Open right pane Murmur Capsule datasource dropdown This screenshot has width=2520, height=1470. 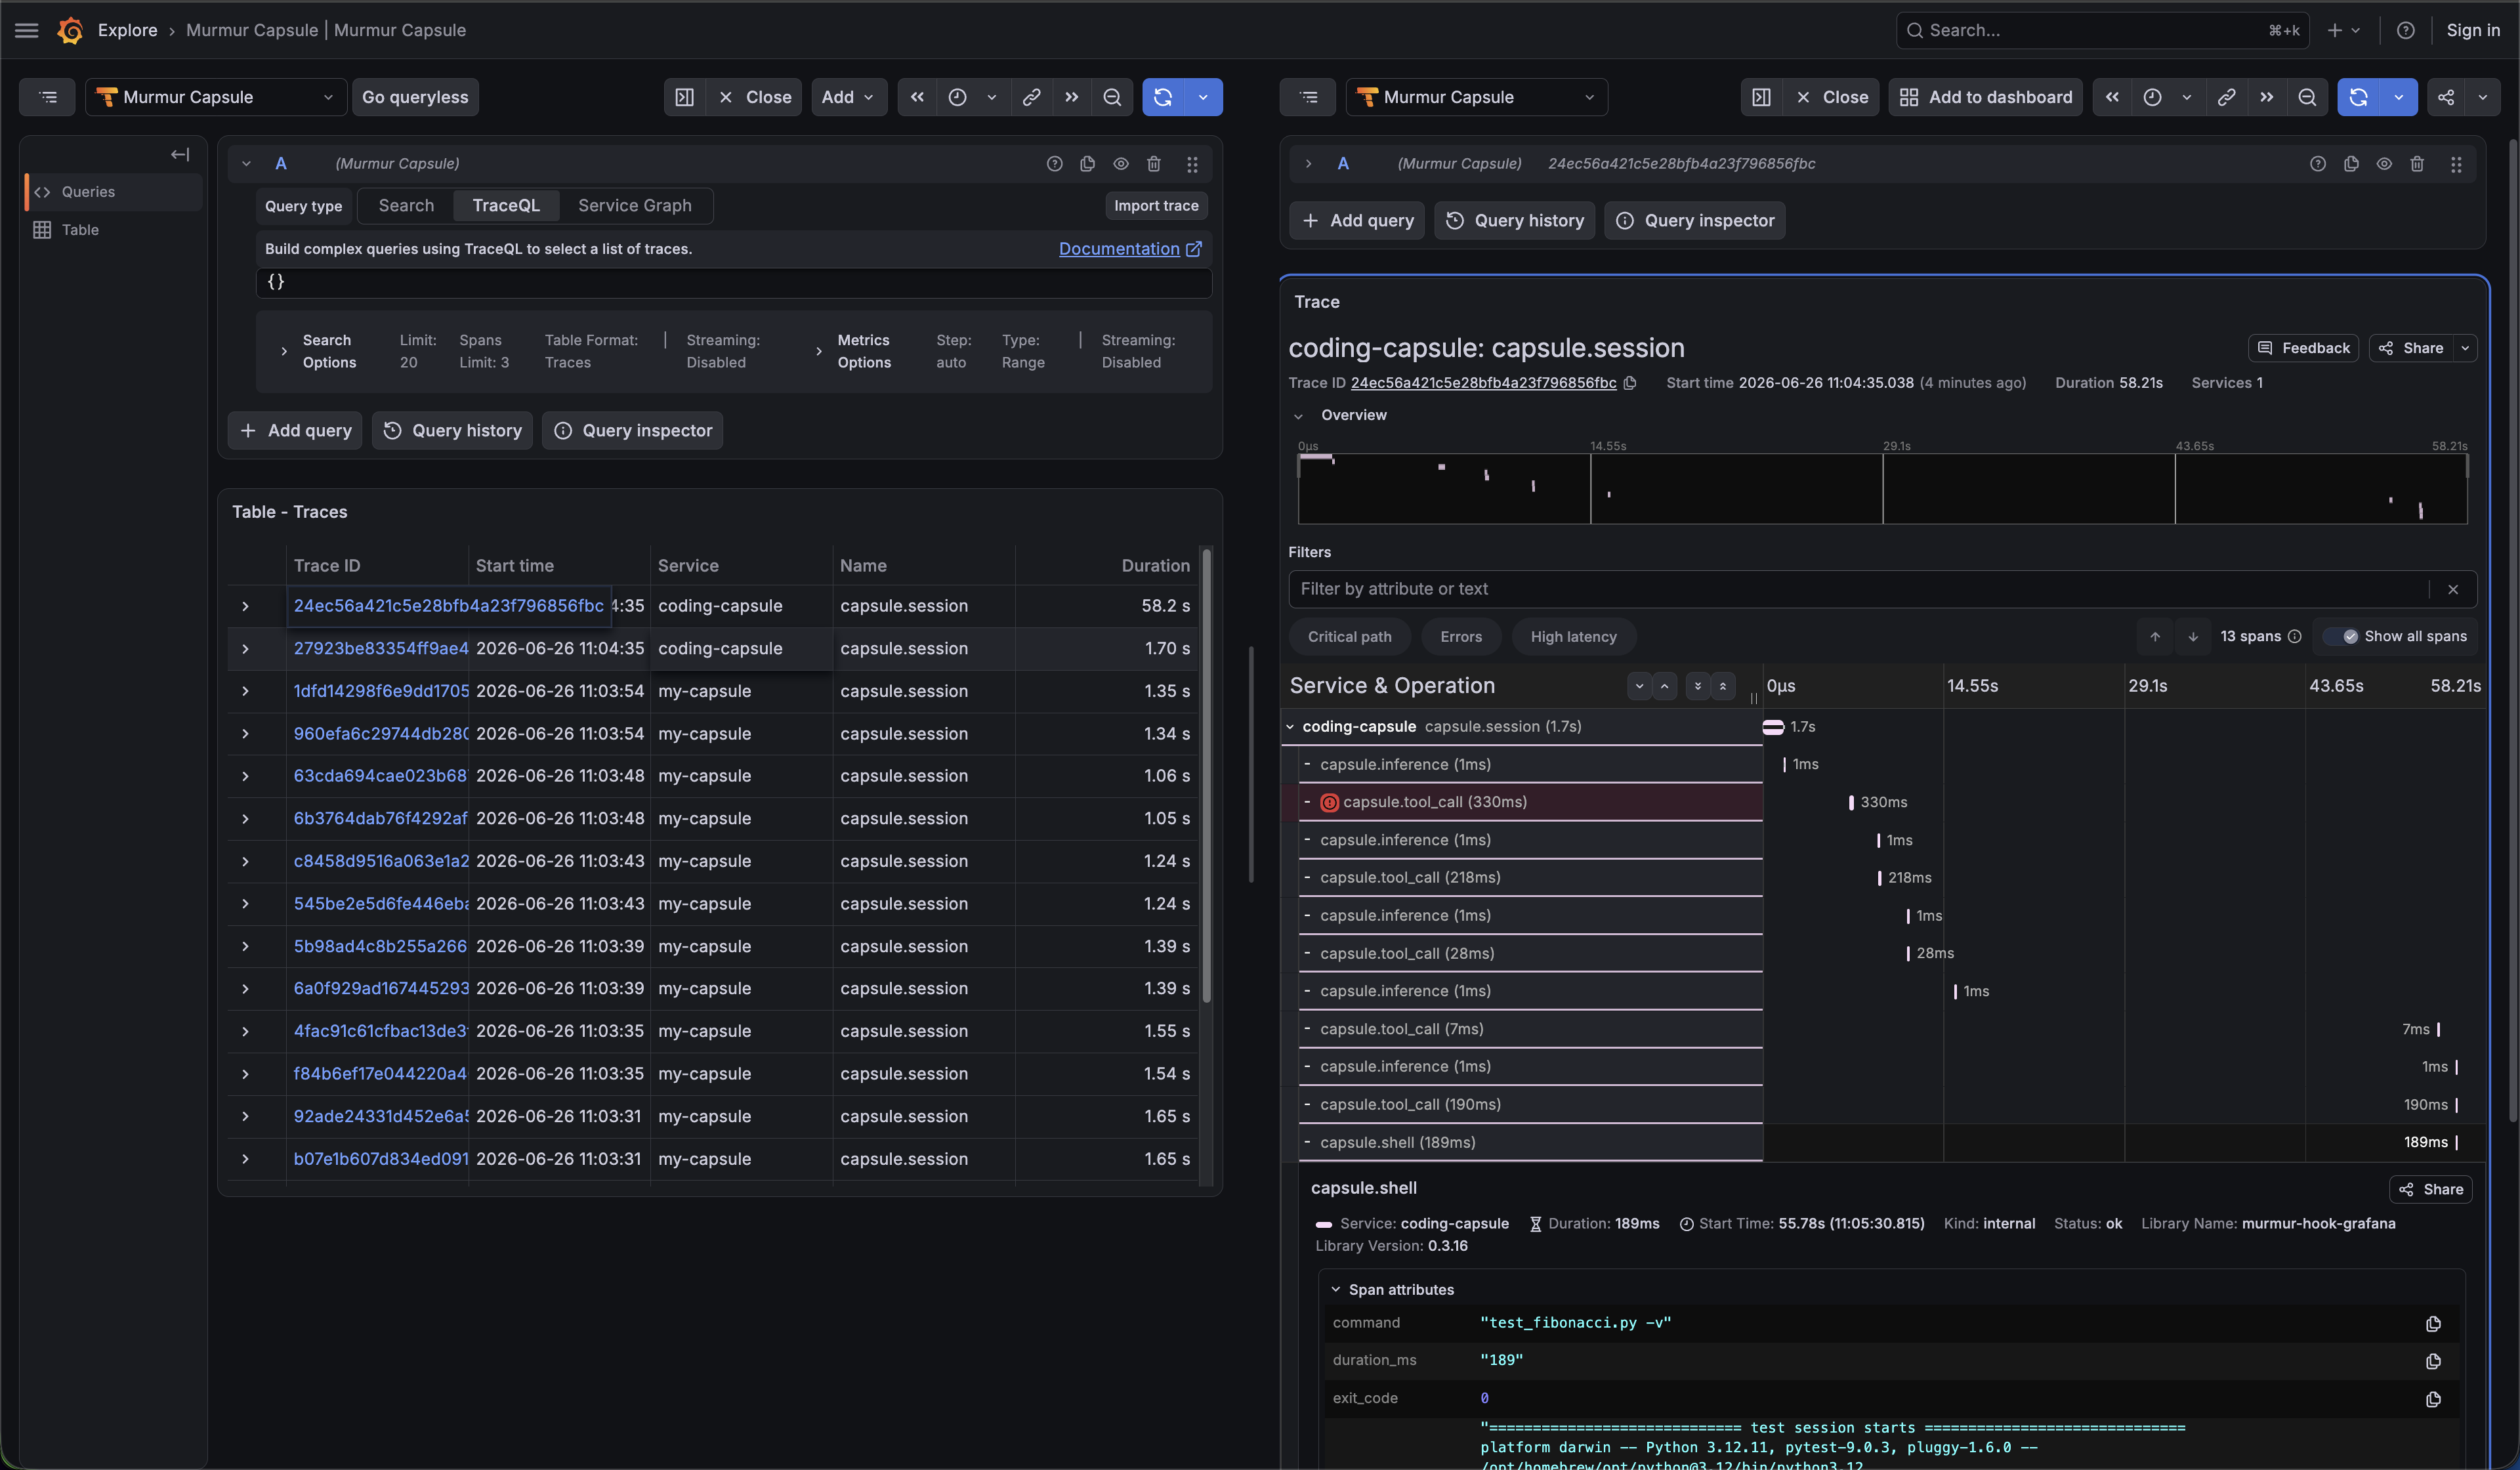[x=1476, y=97]
